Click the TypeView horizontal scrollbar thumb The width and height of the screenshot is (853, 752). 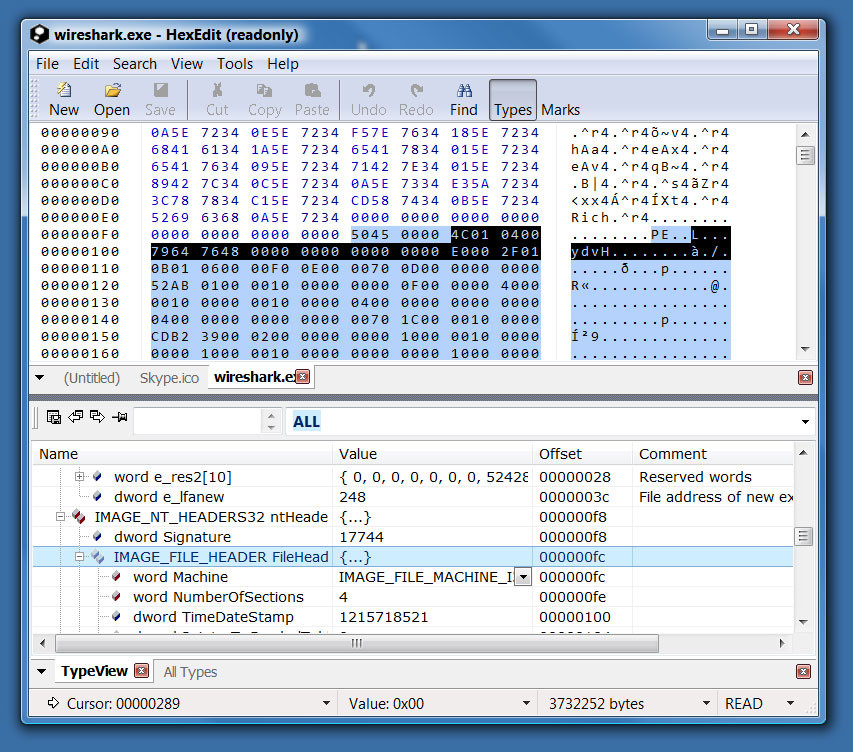pyautogui.click(x=357, y=643)
